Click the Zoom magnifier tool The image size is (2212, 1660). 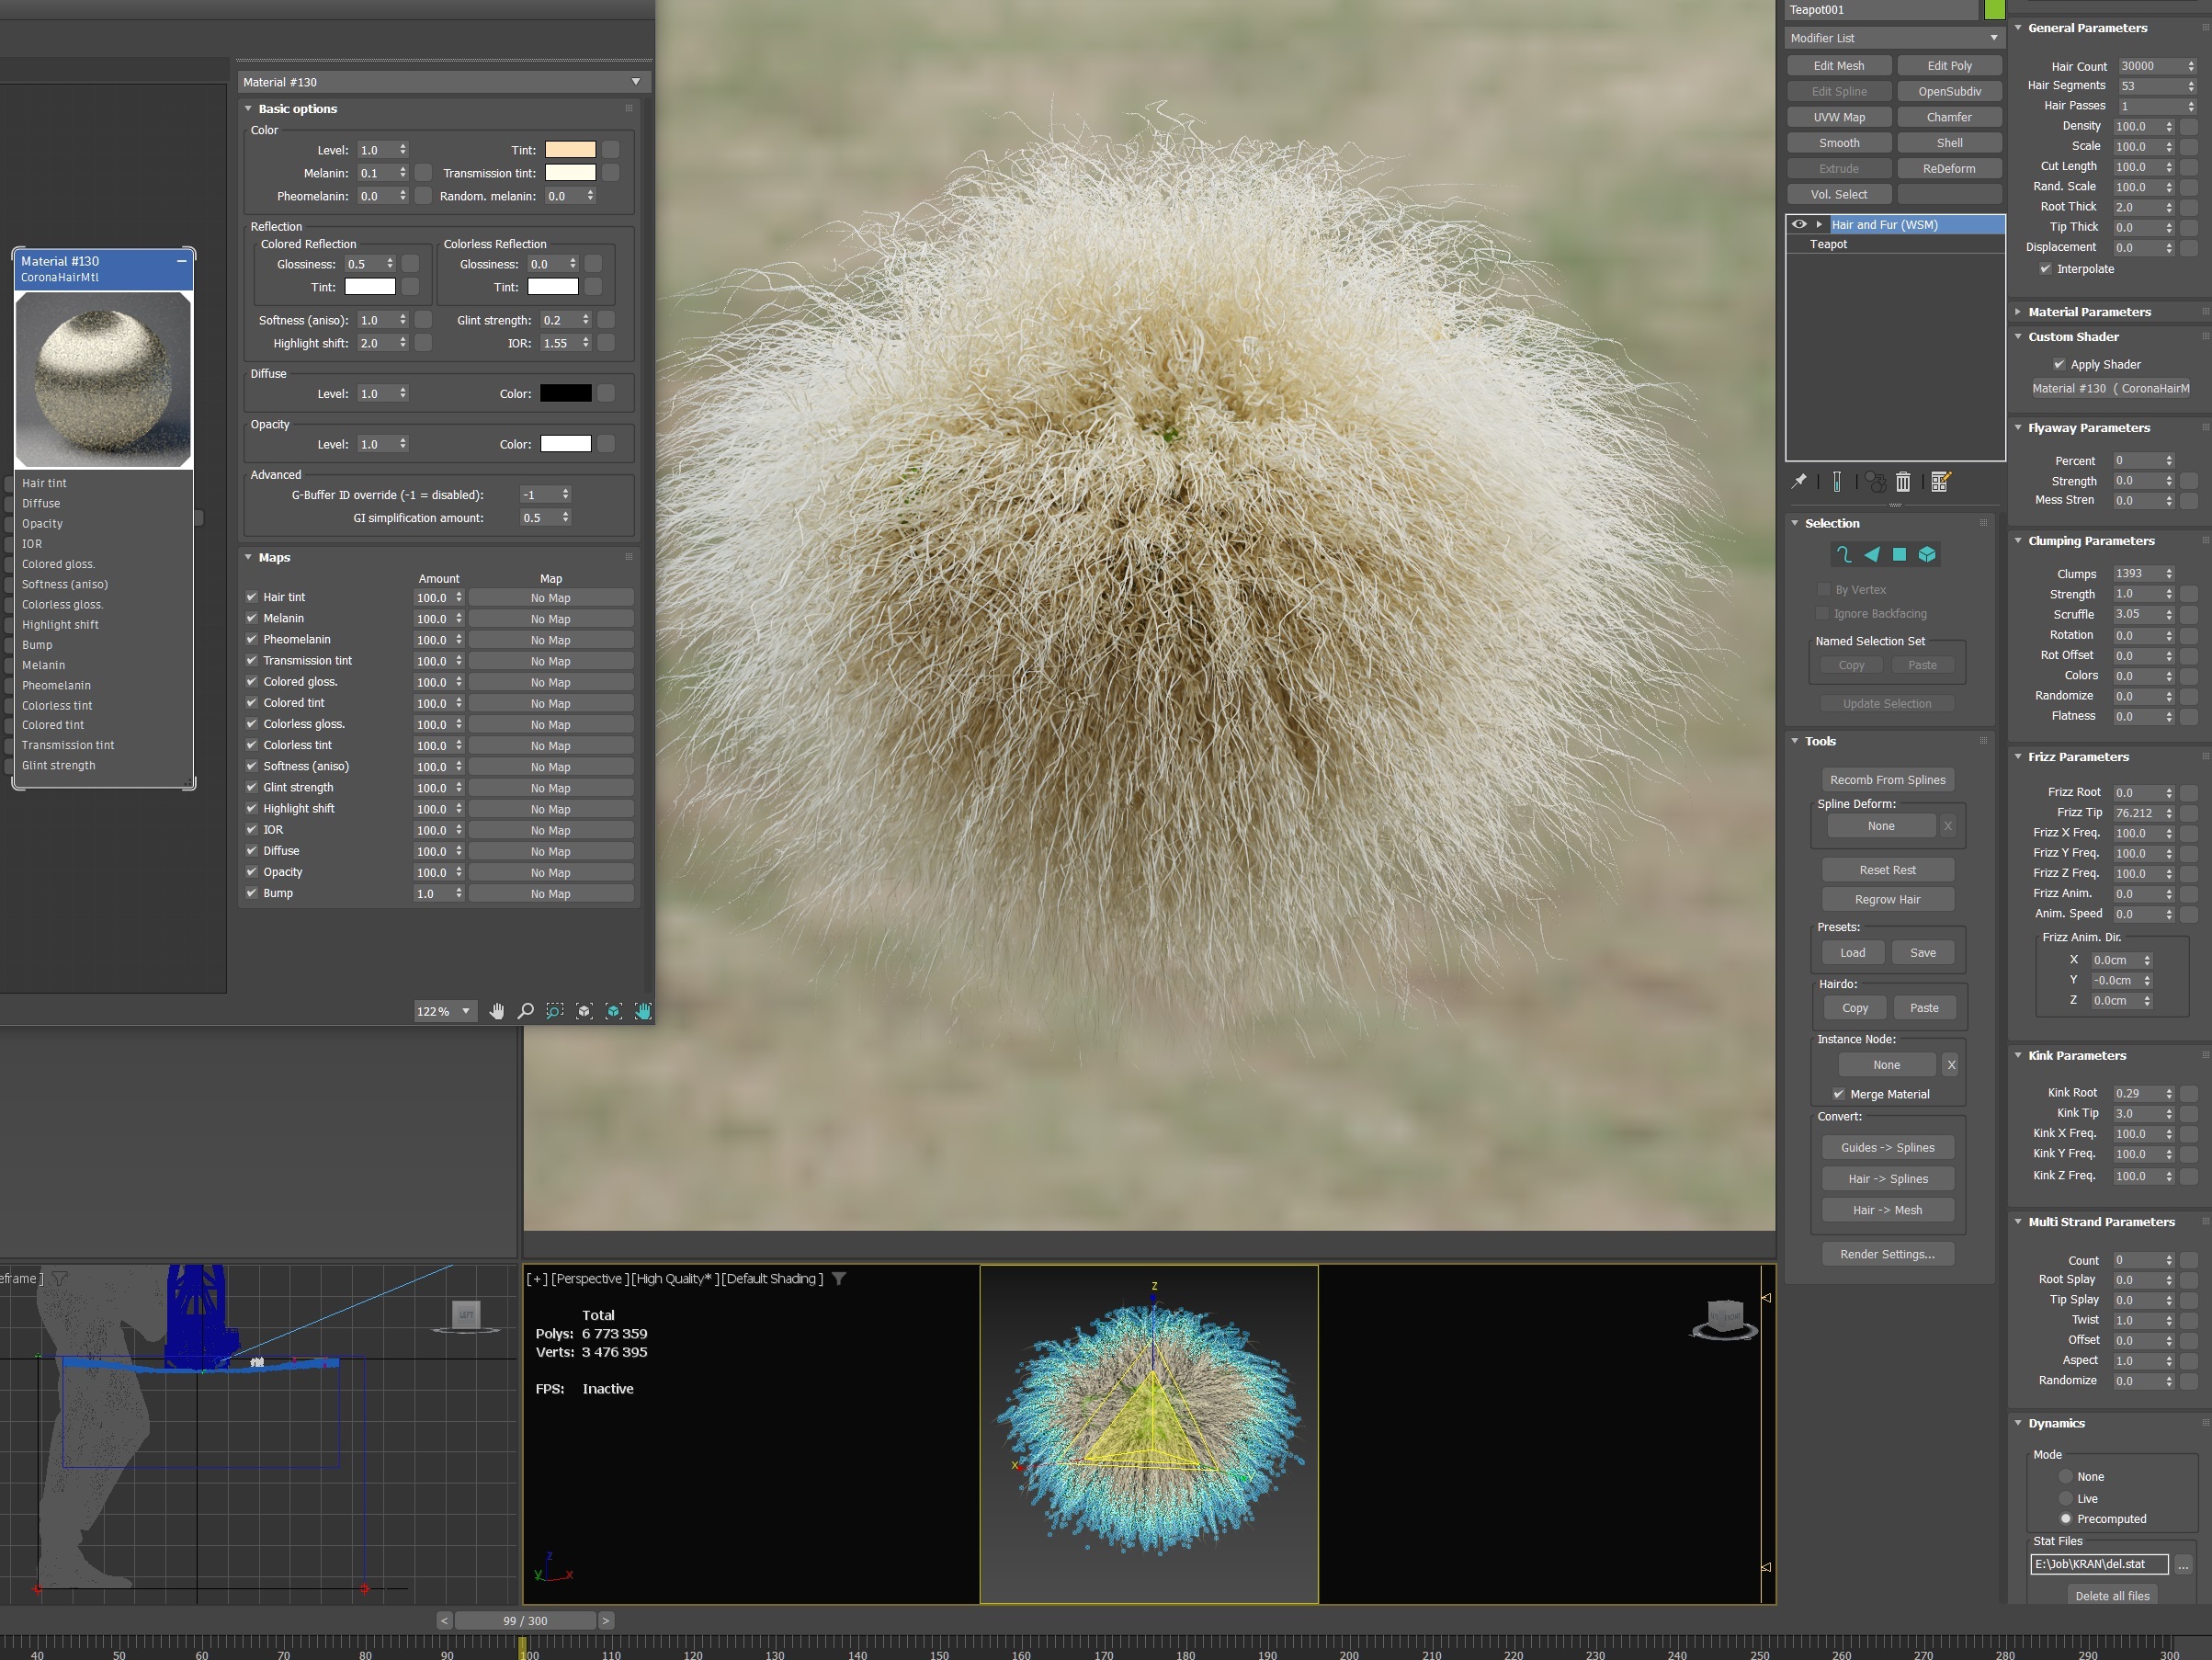click(x=526, y=1011)
